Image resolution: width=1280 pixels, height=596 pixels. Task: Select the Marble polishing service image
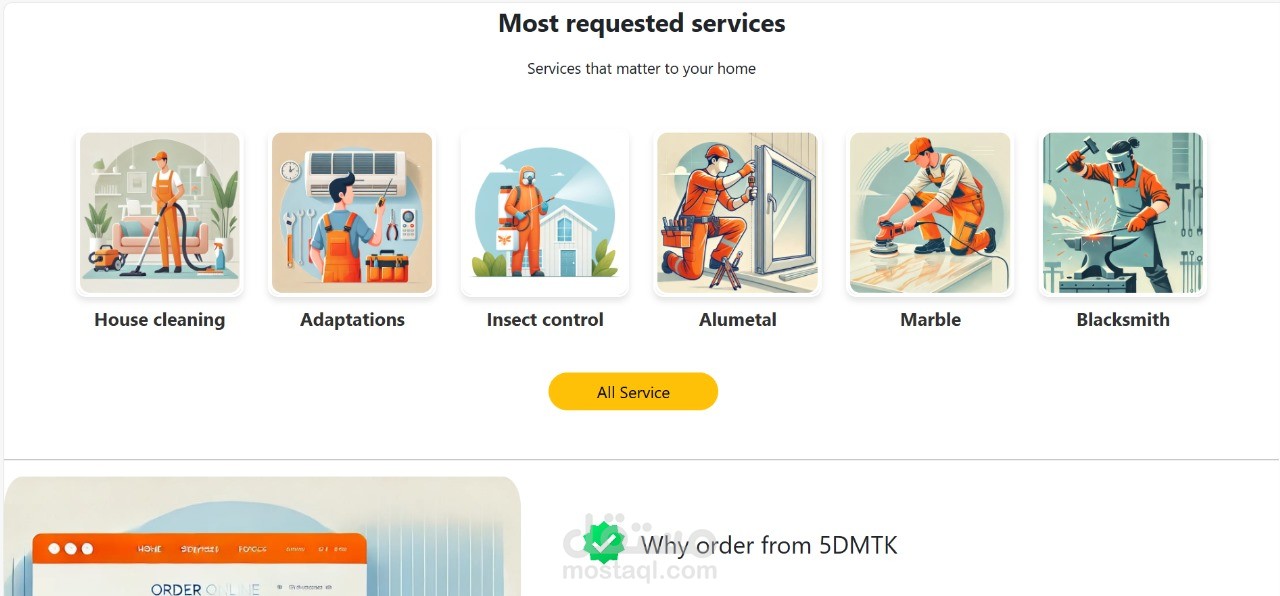click(930, 213)
